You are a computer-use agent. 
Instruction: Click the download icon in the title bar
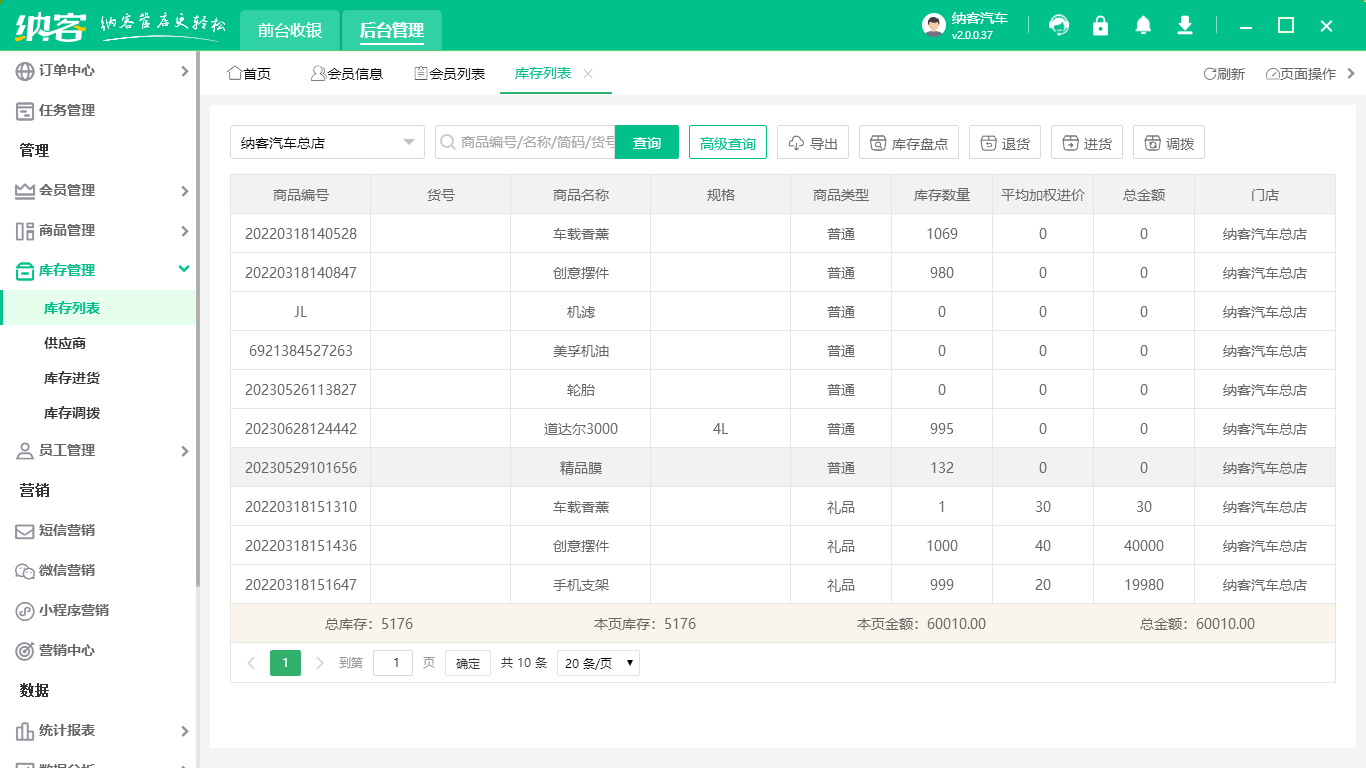click(1184, 25)
